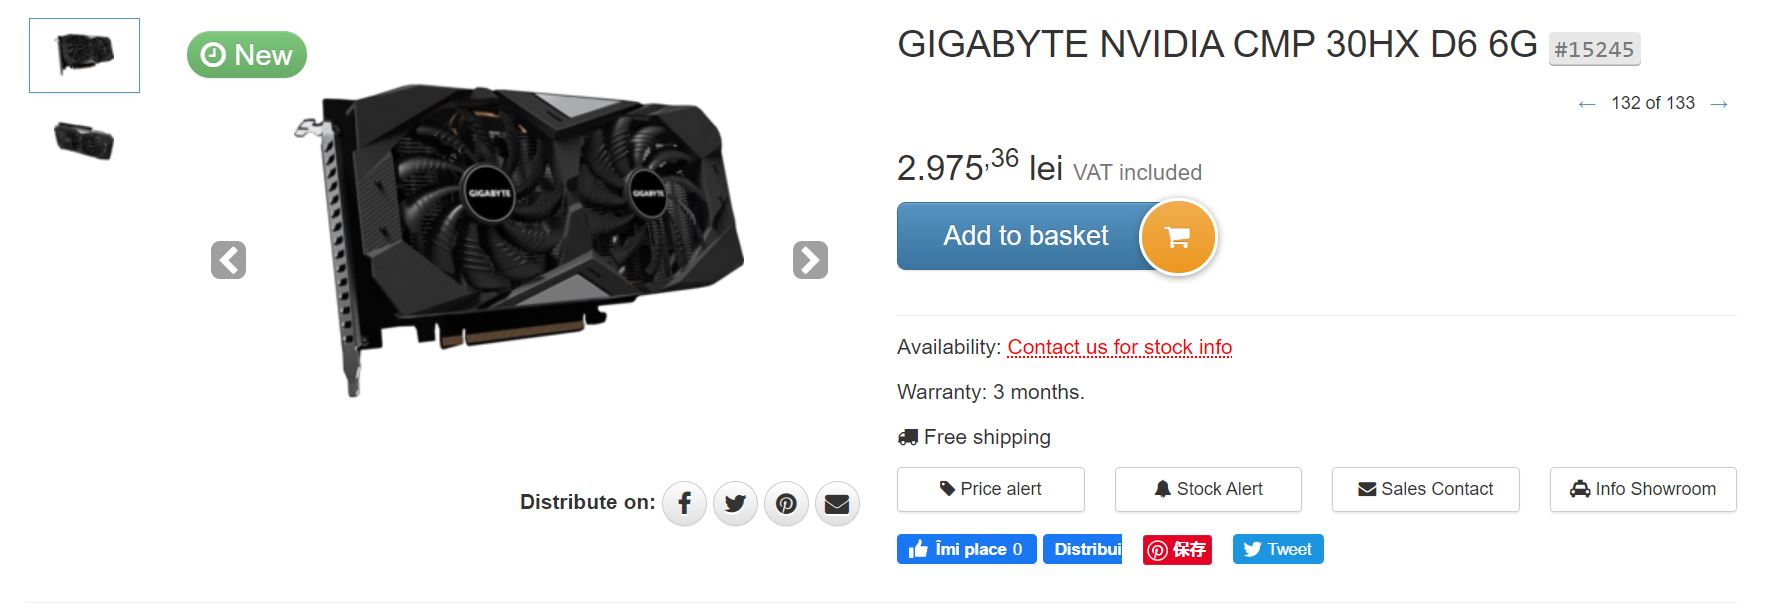The width and height of the screenshot is (1776, 609).
Task: Click the red Pinterest save button
Action: [x=1177, y=549]
